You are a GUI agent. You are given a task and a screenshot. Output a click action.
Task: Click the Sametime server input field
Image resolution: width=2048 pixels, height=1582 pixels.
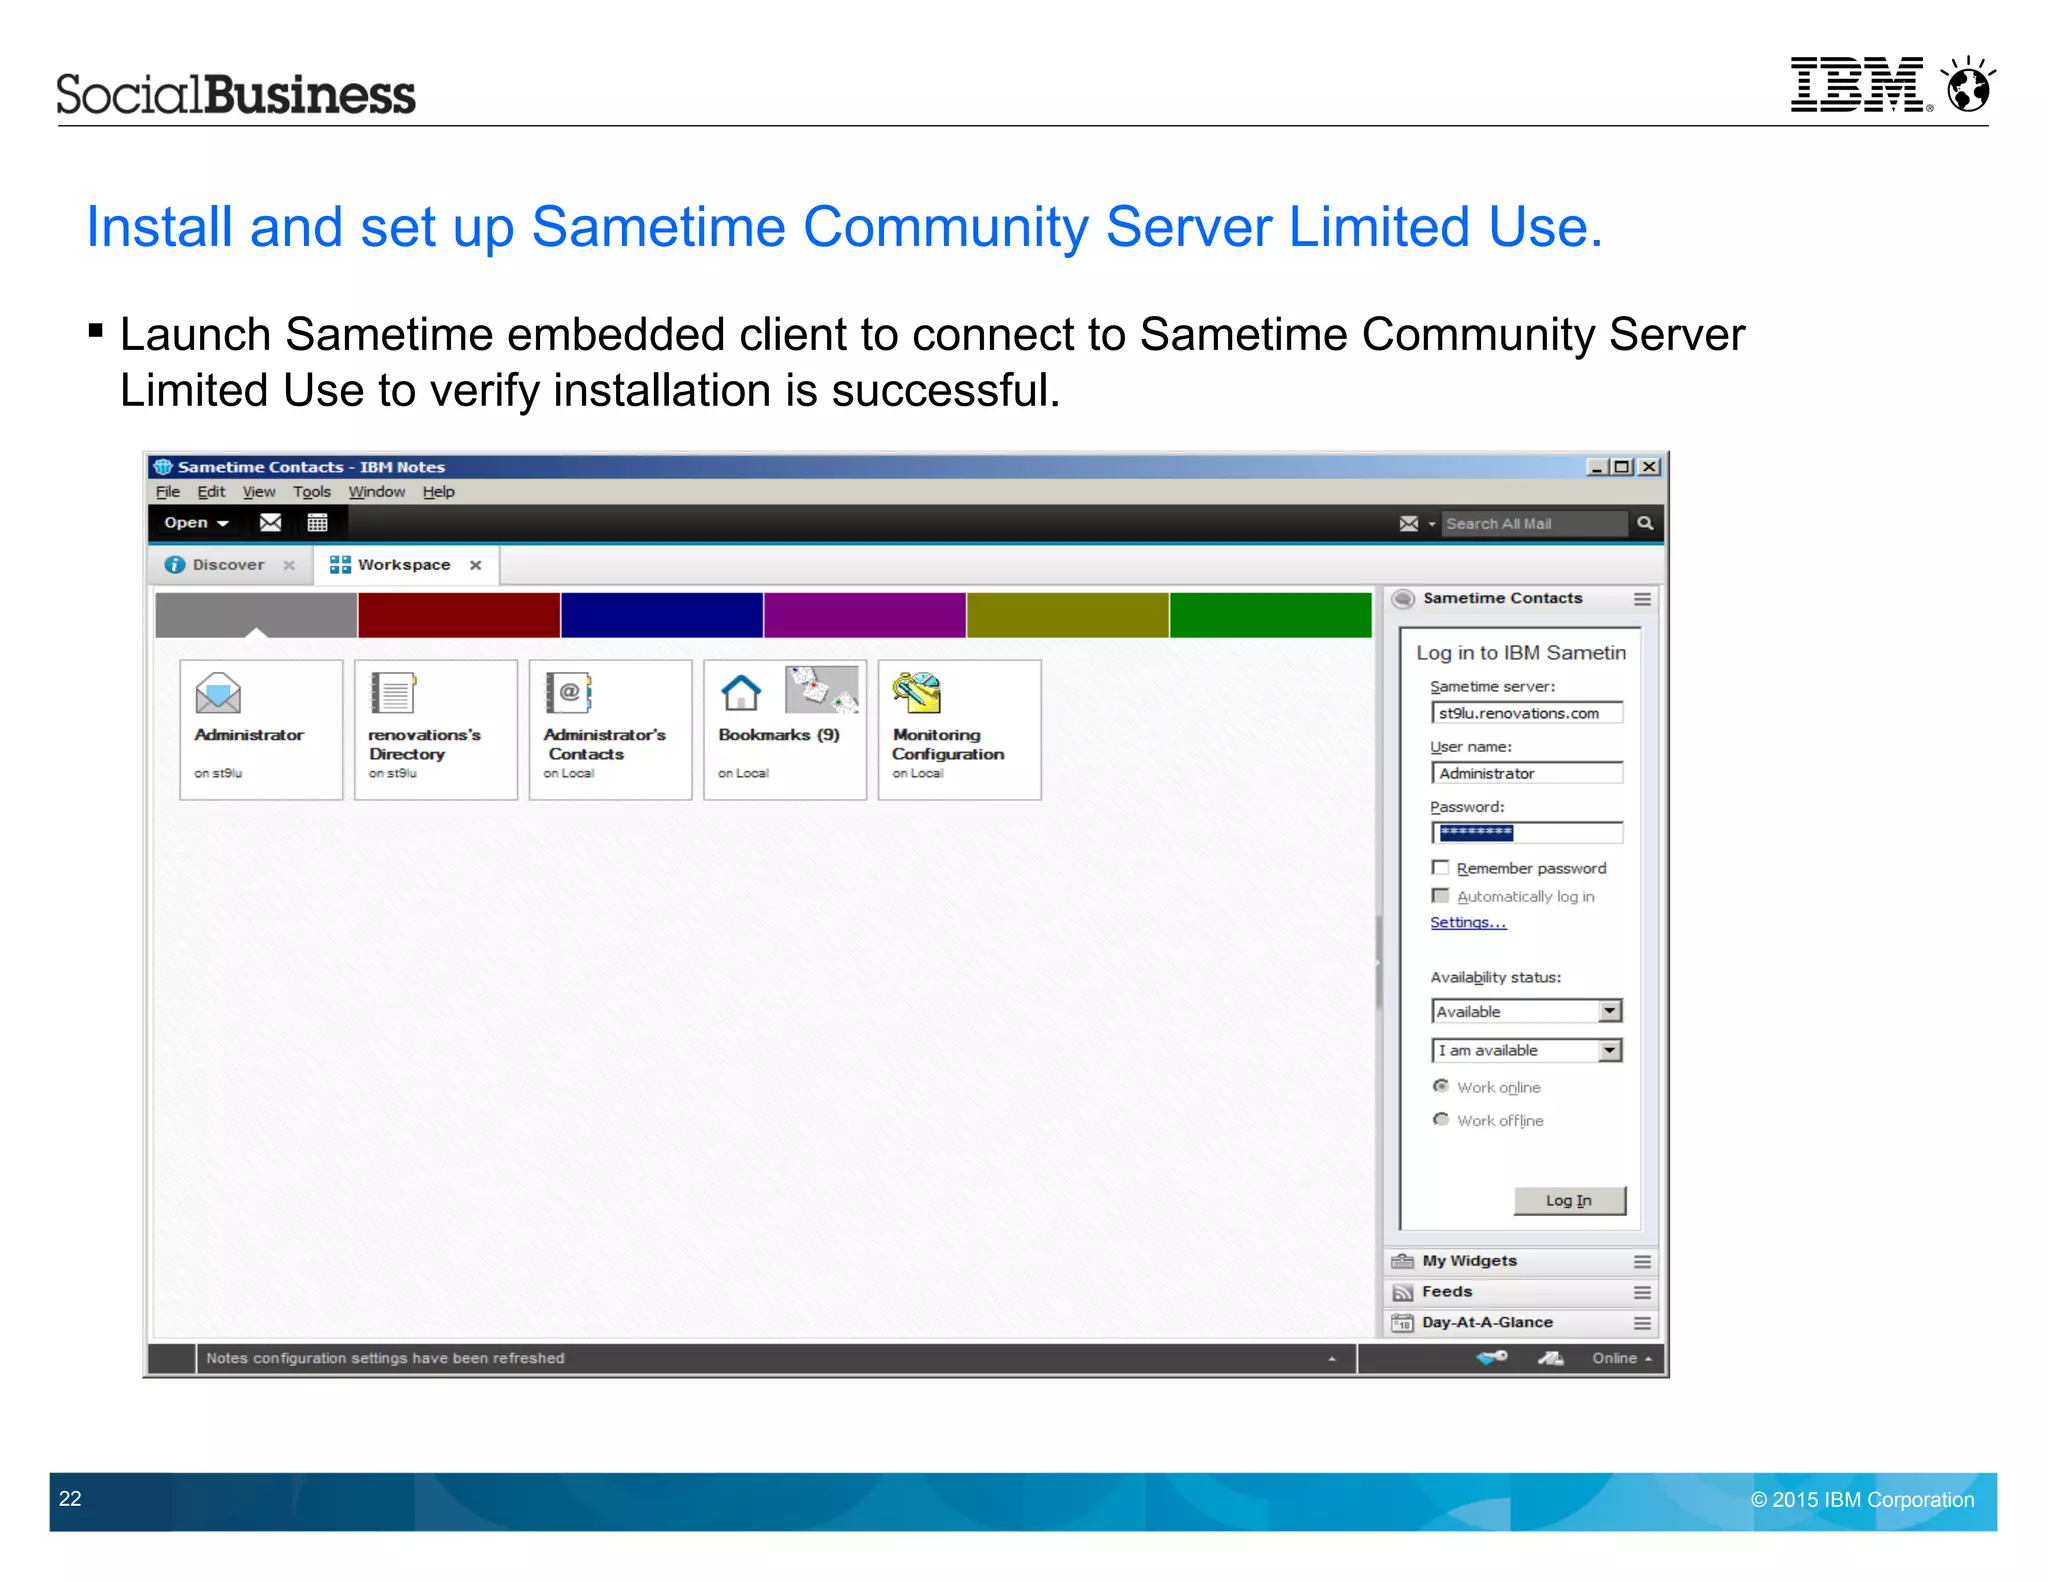click(1527, 712)
